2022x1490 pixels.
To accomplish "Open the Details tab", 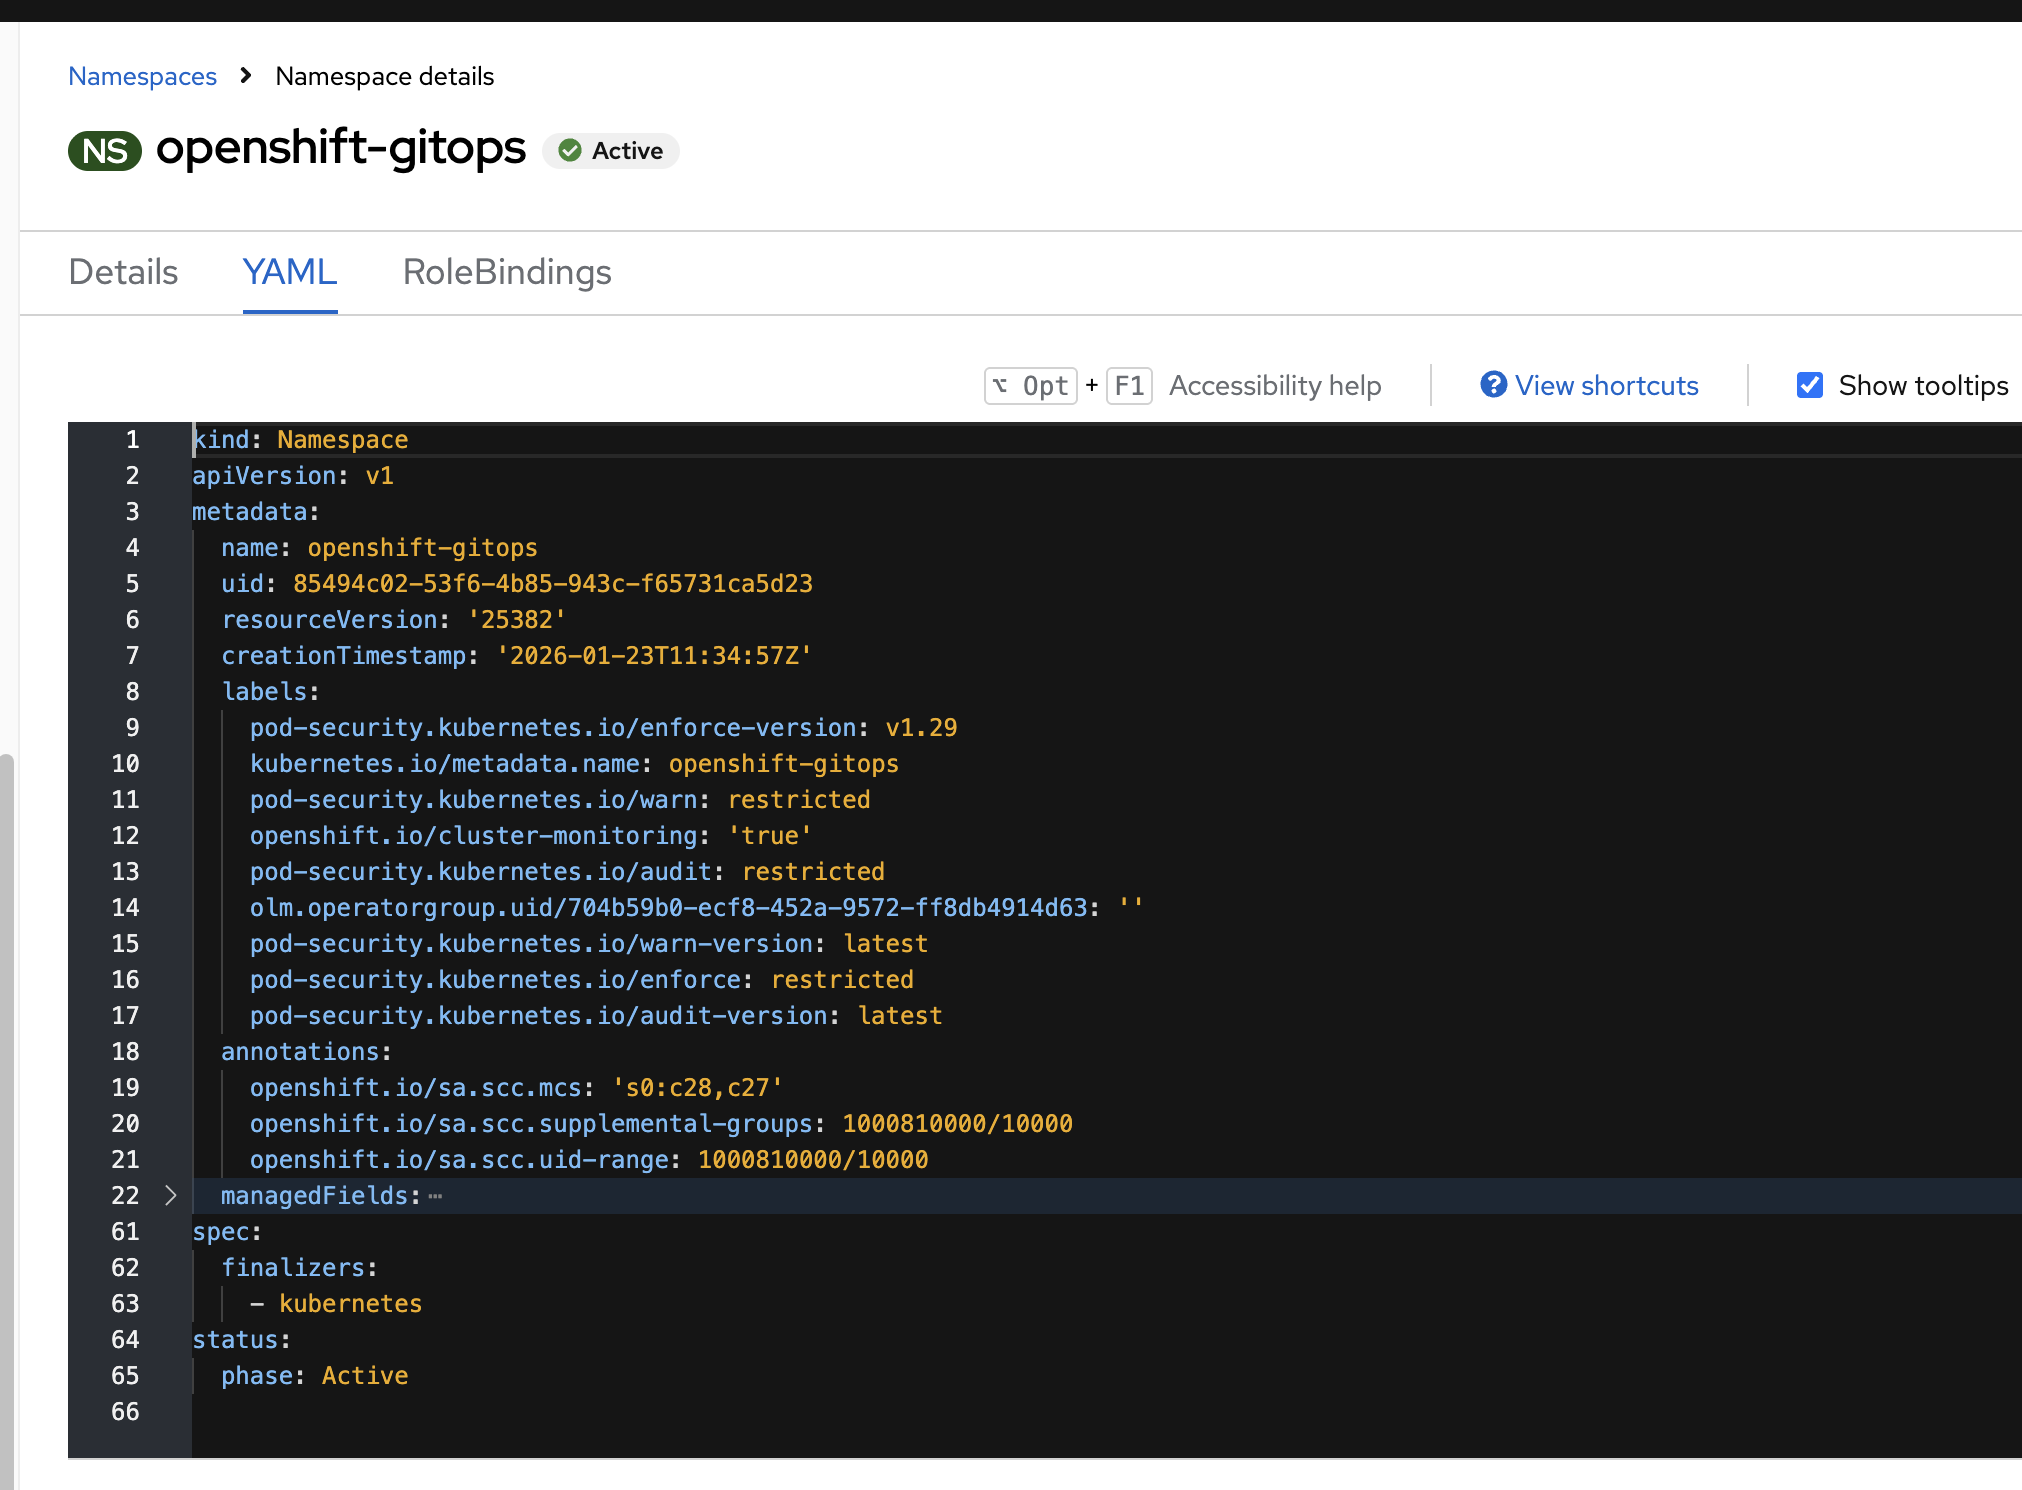I will (x=123, y=272).
